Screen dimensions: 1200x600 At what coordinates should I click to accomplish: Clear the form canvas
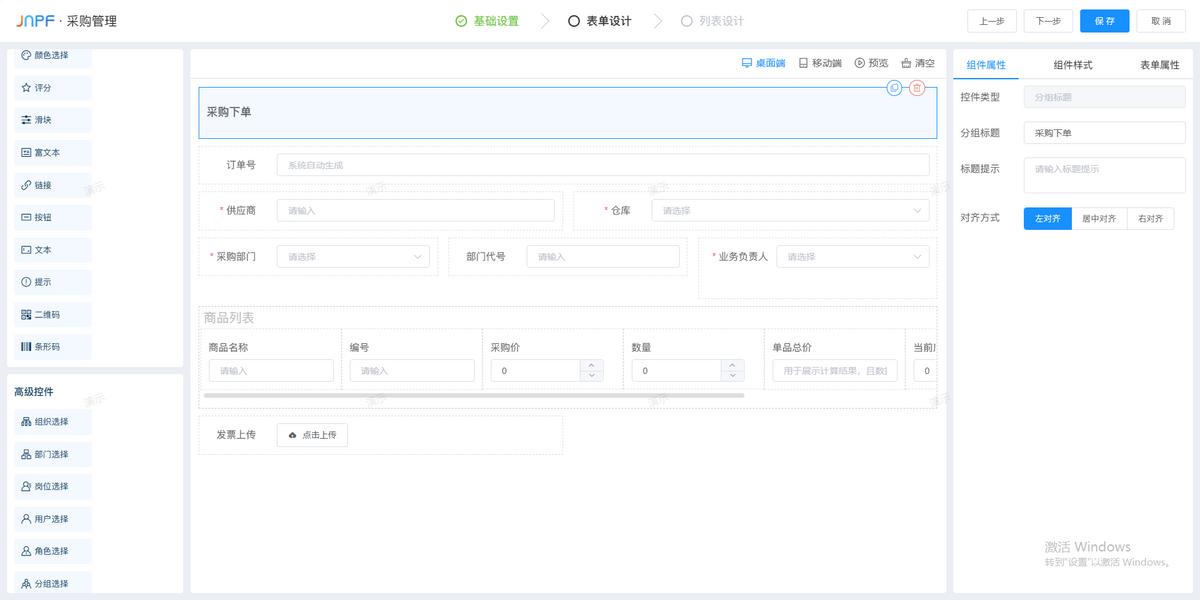pos(918,63)
